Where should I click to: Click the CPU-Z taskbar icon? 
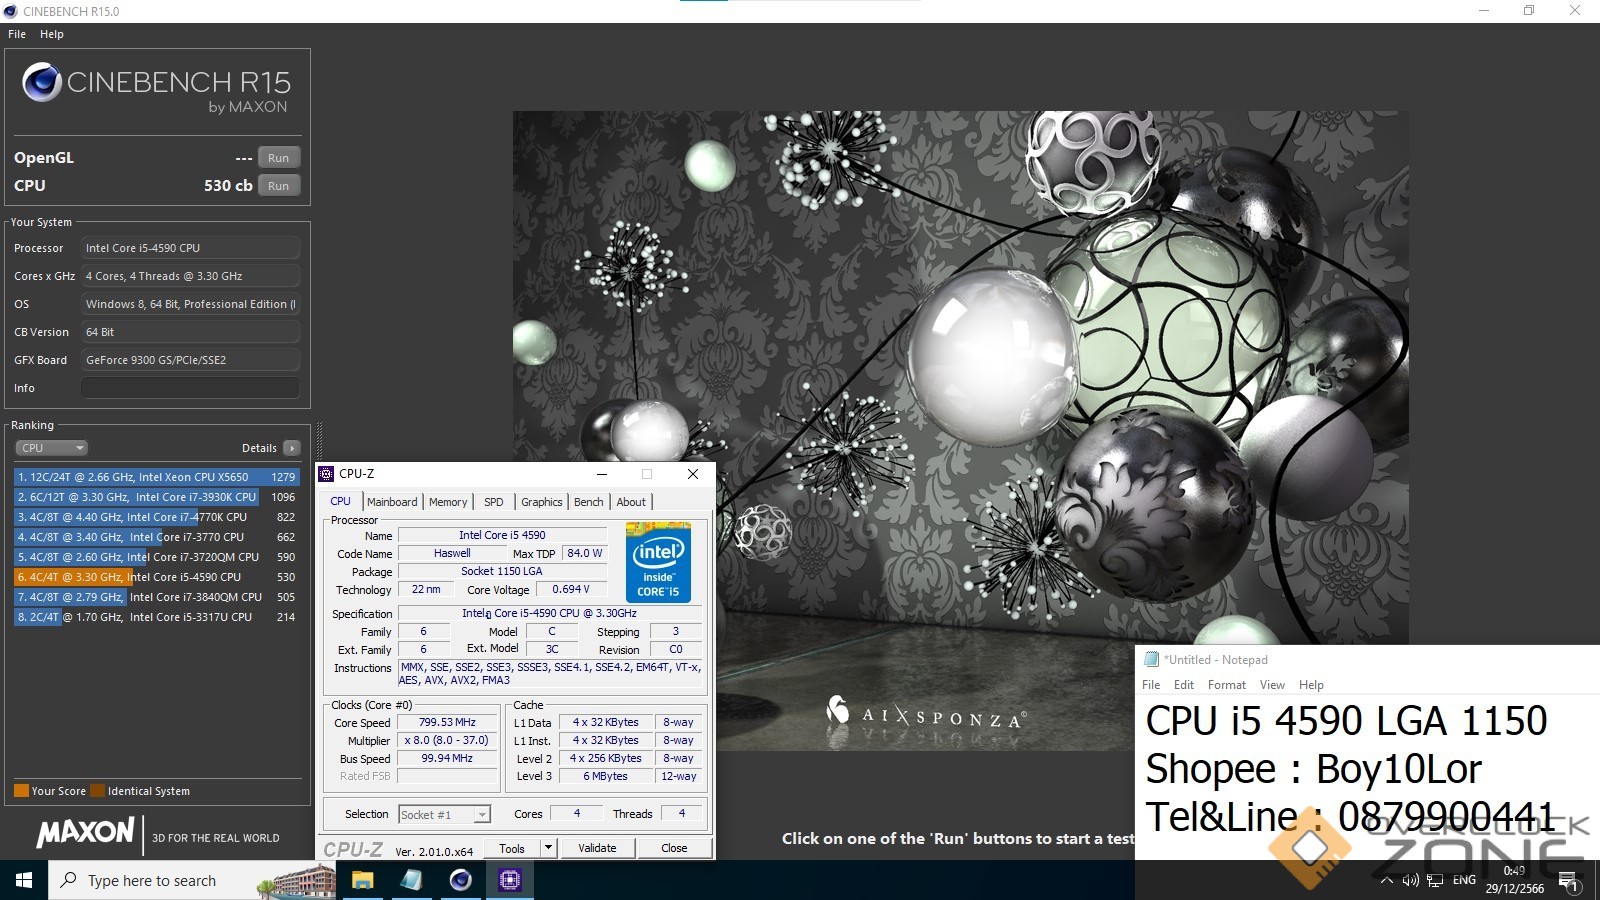[x=510, y=880]
